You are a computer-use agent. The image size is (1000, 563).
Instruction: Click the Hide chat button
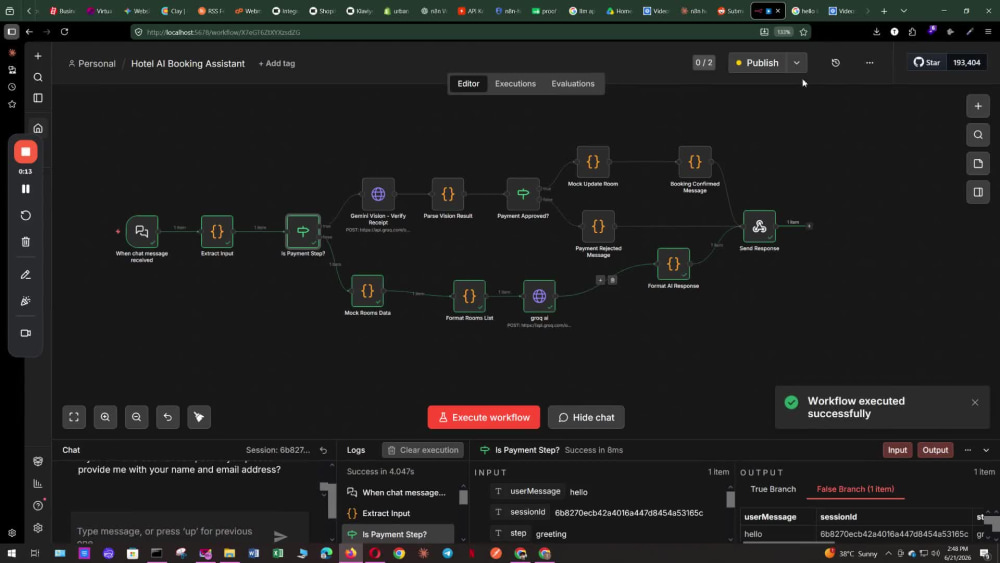[x=586, y=417]
